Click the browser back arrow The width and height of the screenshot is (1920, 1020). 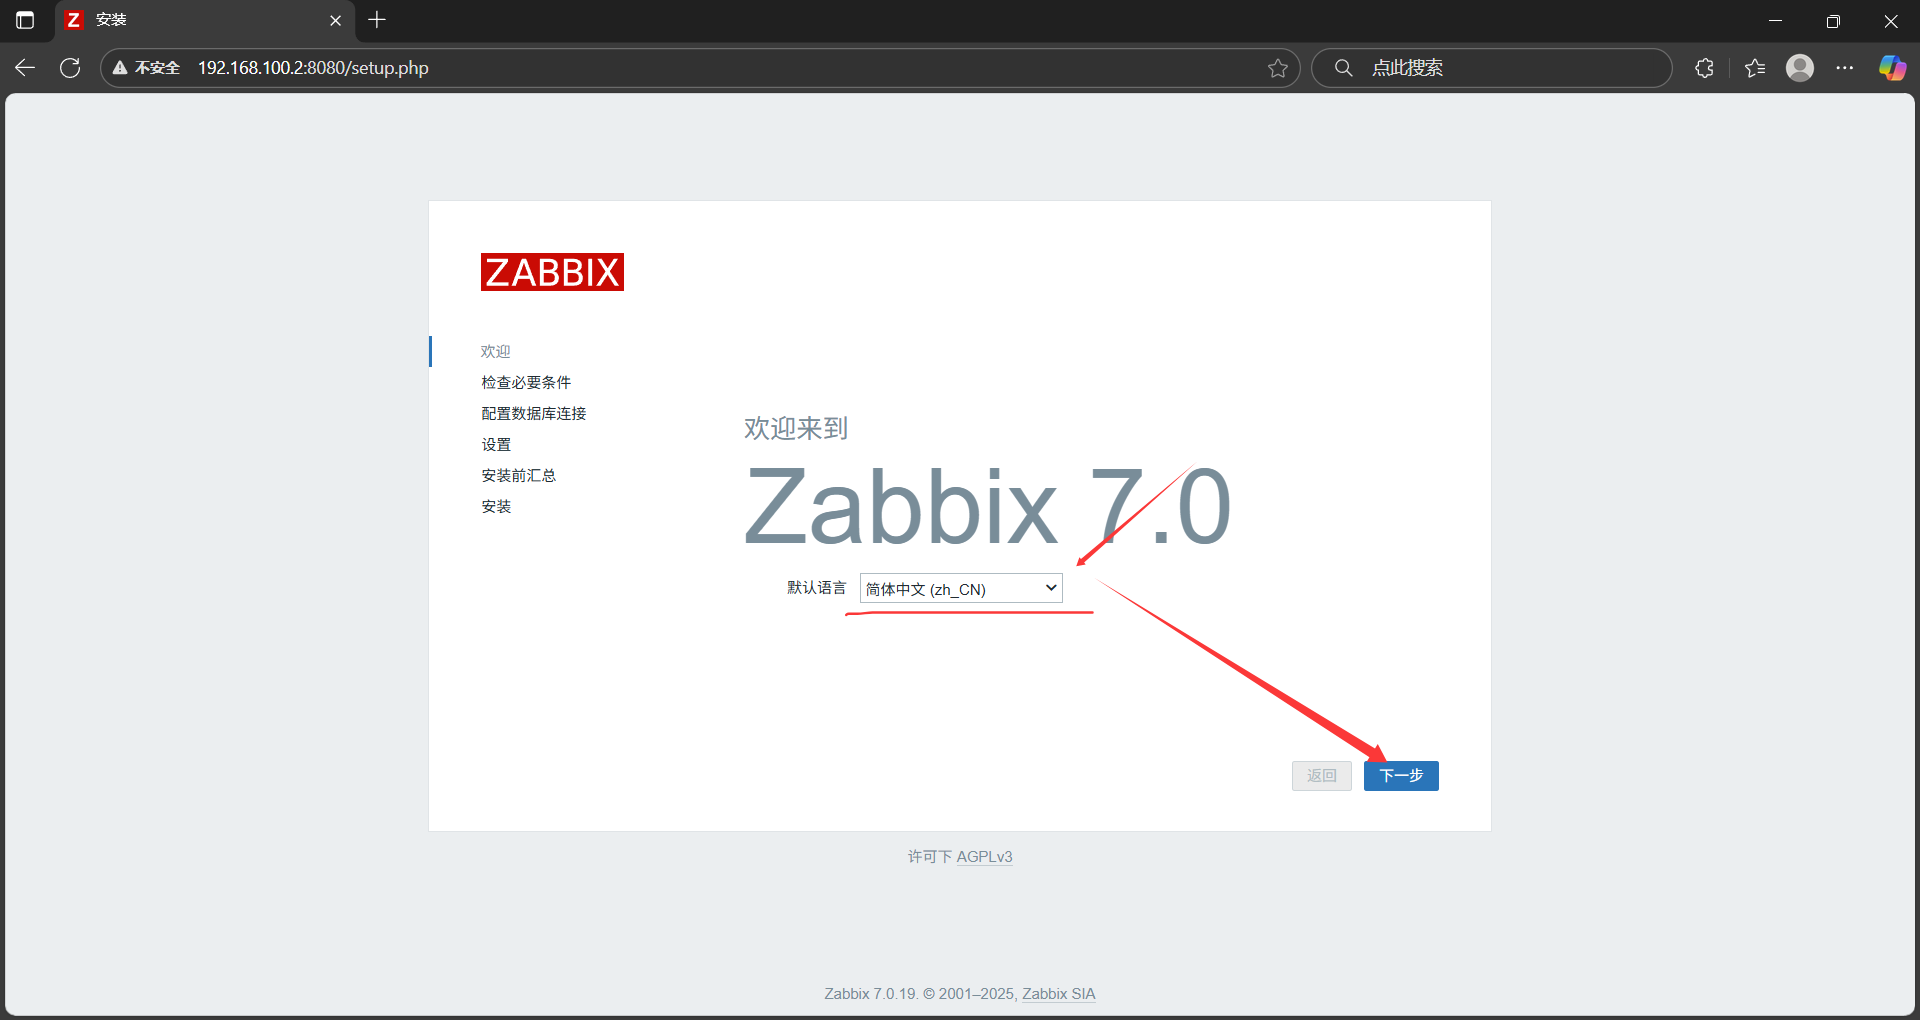coord(25,68)
